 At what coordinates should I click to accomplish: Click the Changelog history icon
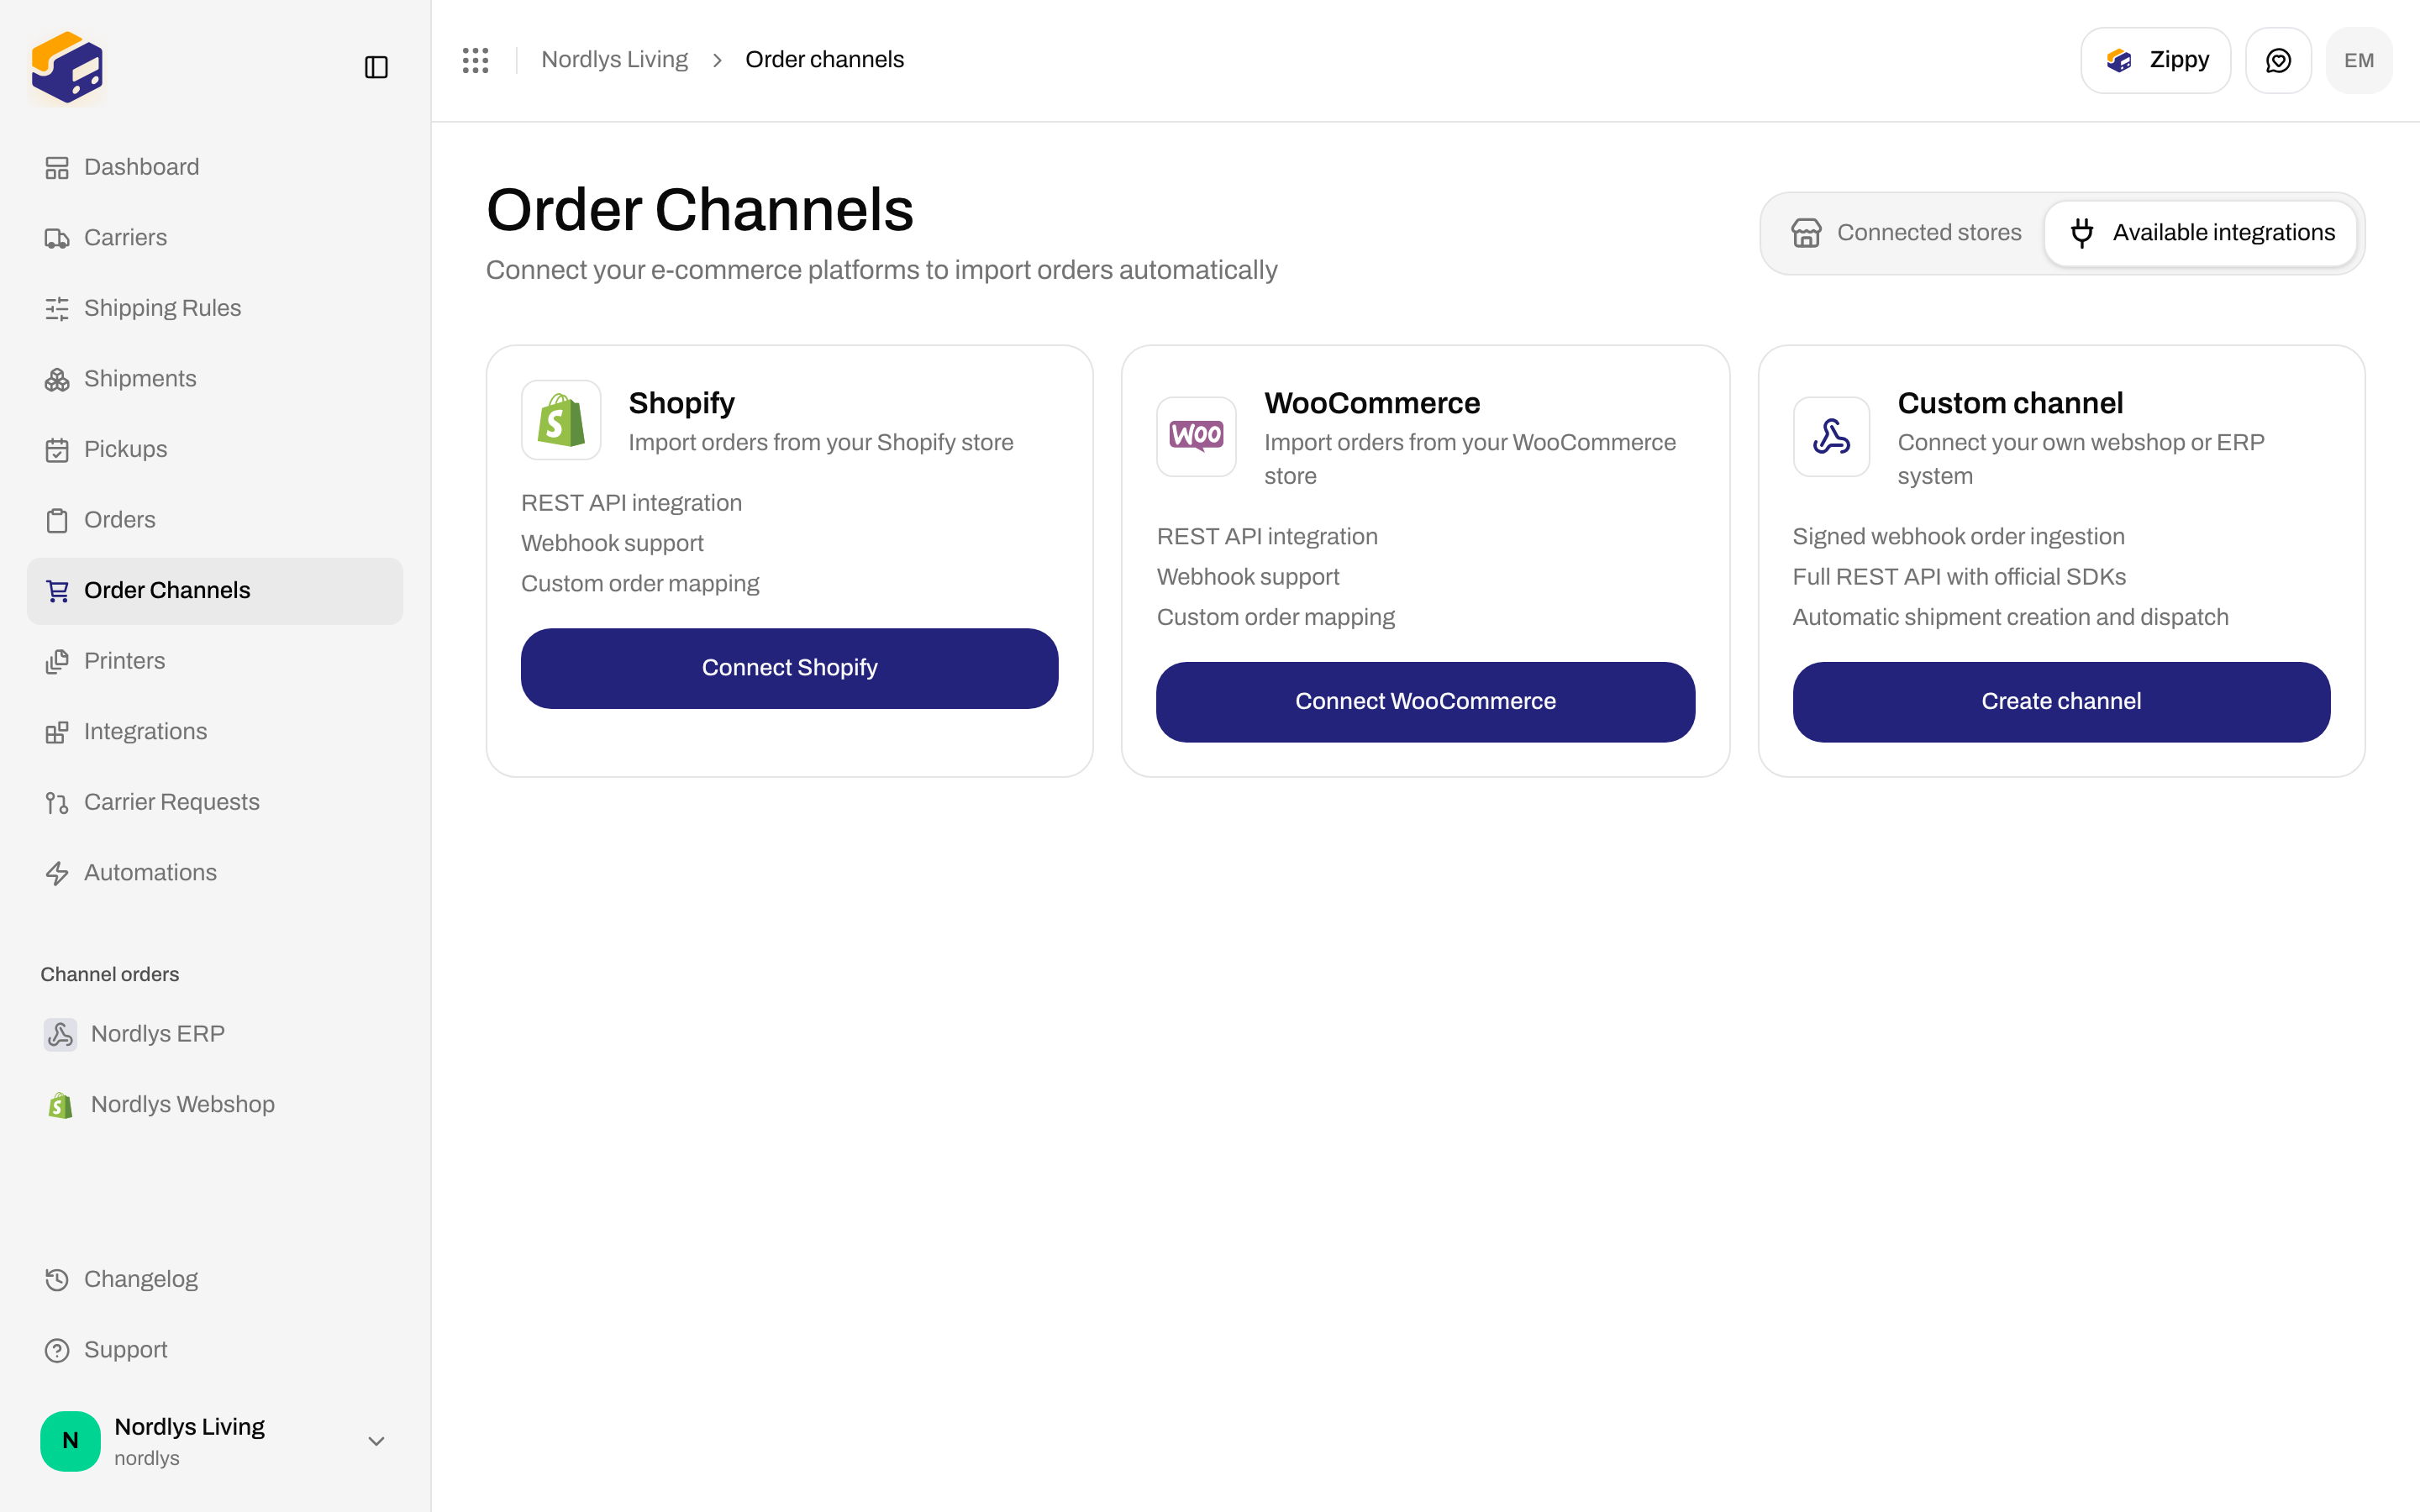tap(57, 1280)
